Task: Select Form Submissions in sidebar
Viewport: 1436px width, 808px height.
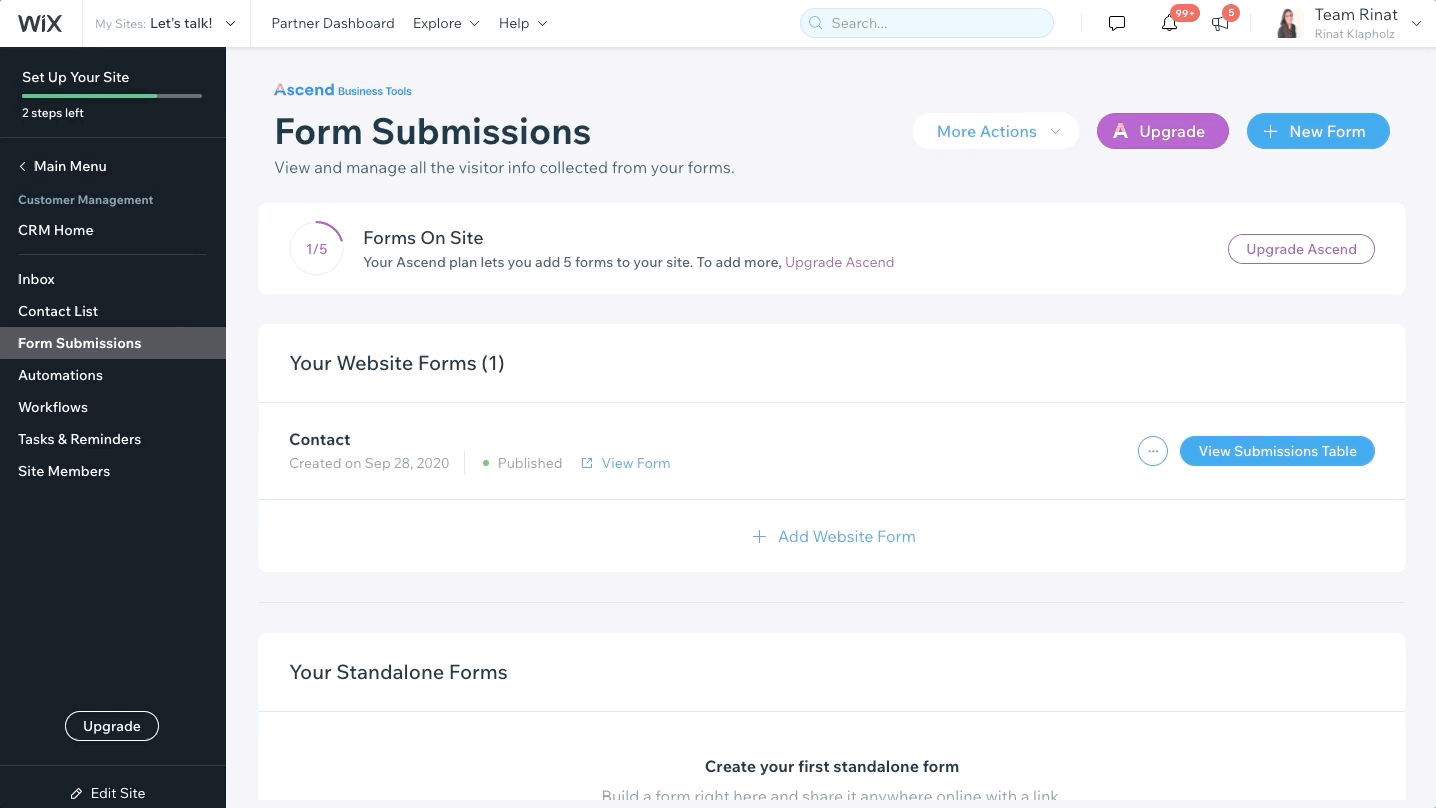Action: pyautogui.click(x=113, y=343)
